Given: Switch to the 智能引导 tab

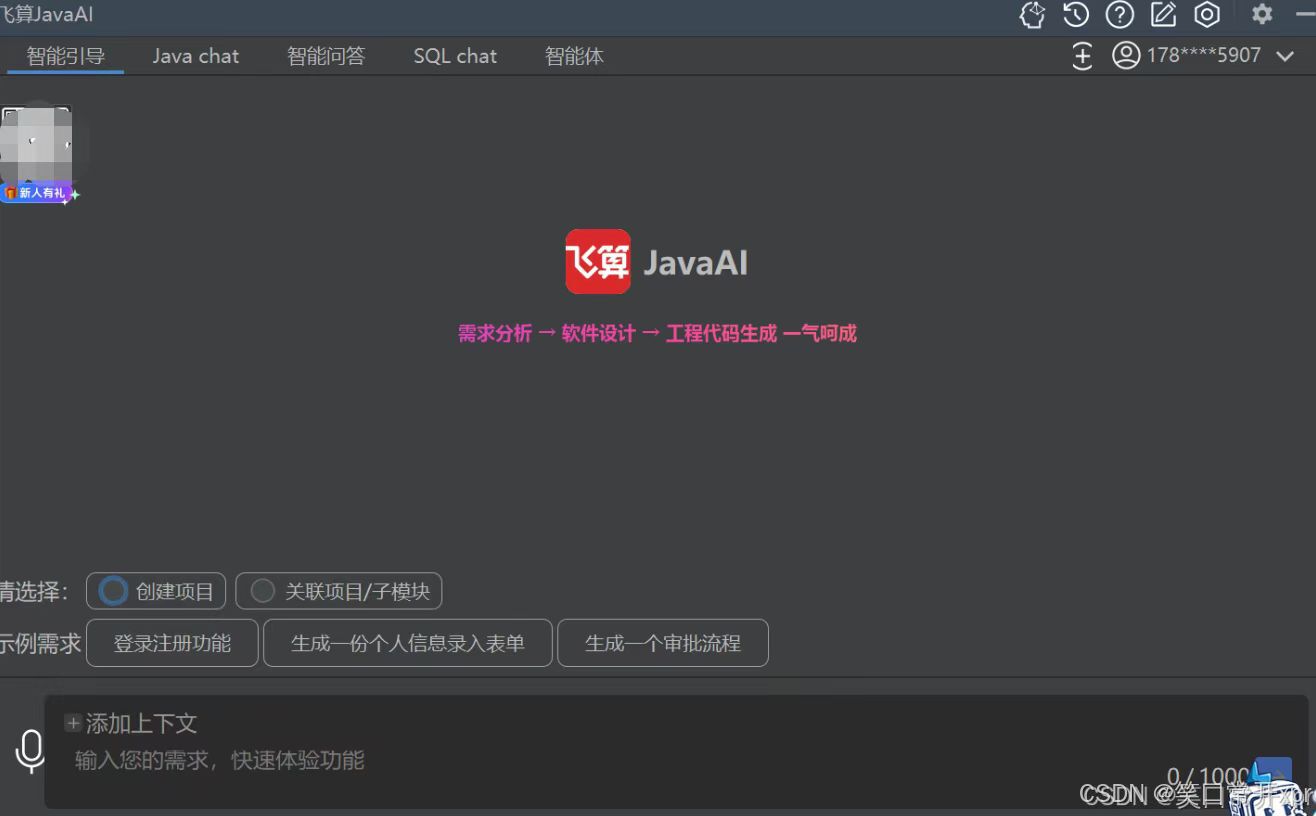Looking at the screenshot, I should 66,56.
